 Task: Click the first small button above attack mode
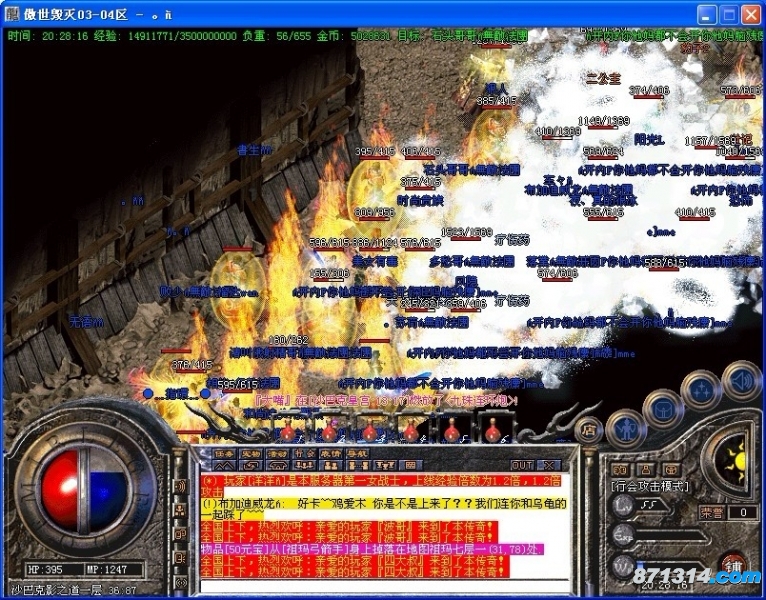pyautogui.click(x=620, y=470)
